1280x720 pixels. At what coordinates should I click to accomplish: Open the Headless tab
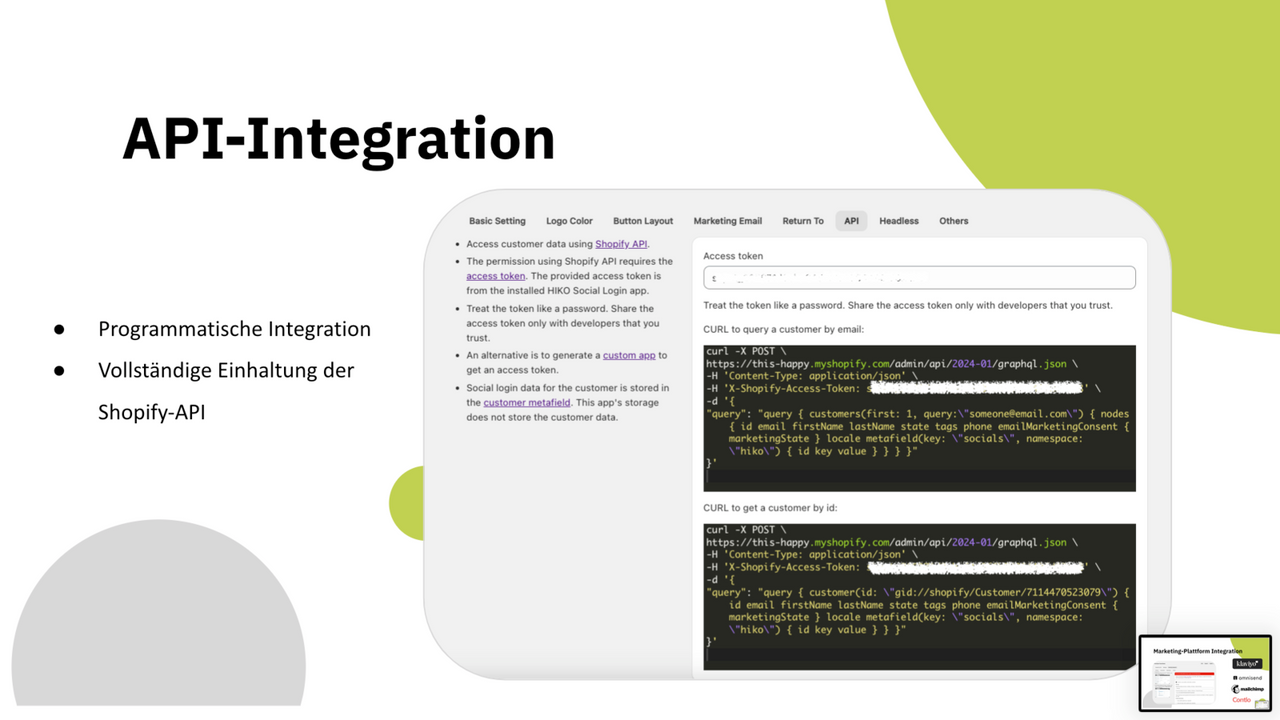click(899, 221)
